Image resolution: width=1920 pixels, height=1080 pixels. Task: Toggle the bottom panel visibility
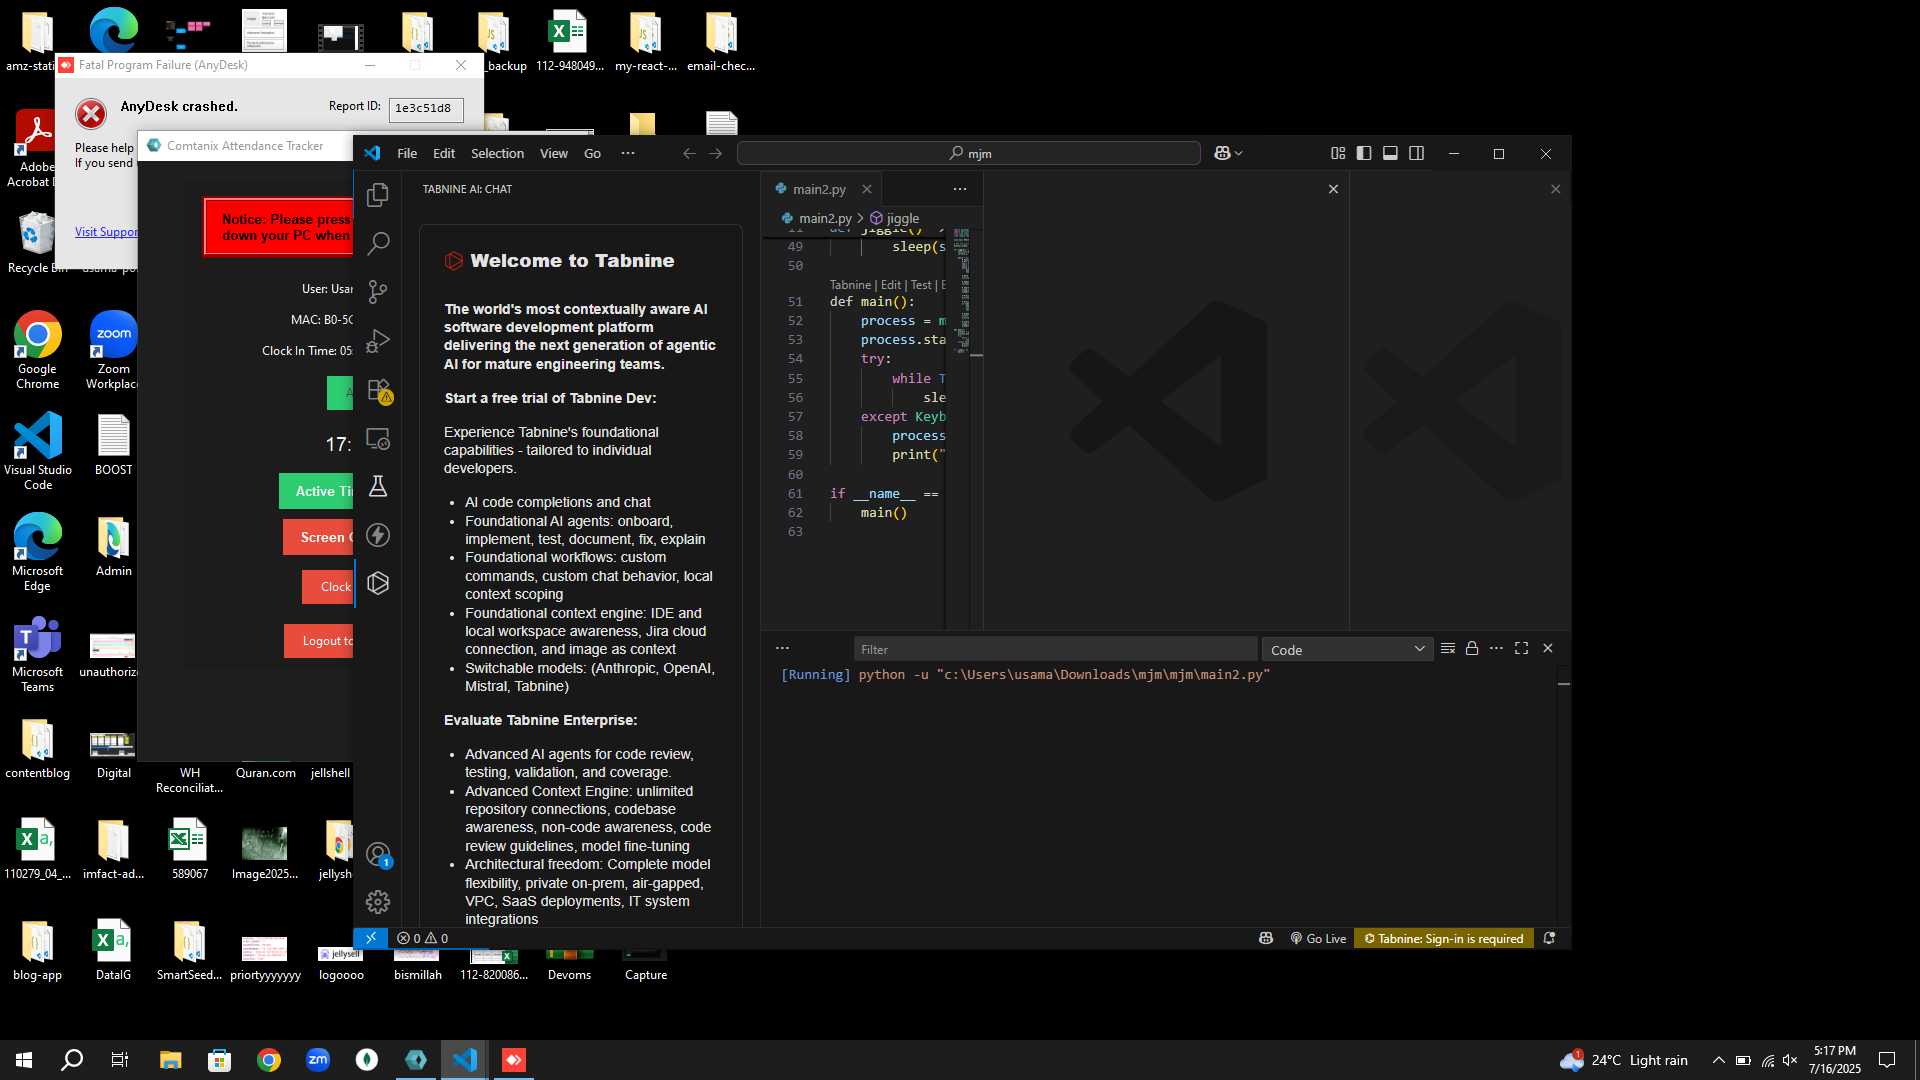coord(1390,153)
